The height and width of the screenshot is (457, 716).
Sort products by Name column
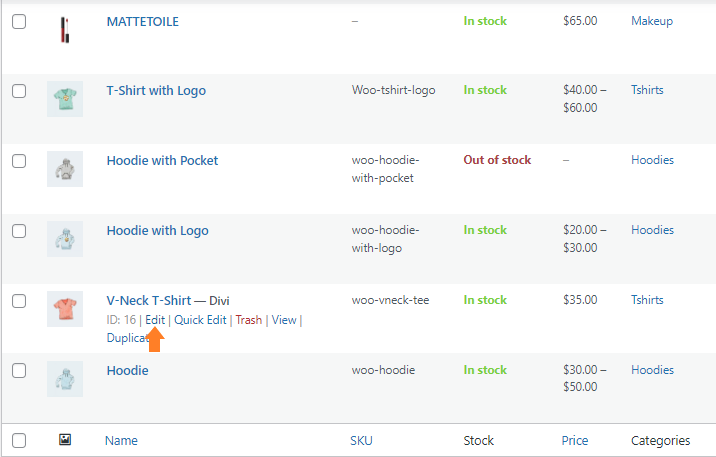click(x=121, y=441)
